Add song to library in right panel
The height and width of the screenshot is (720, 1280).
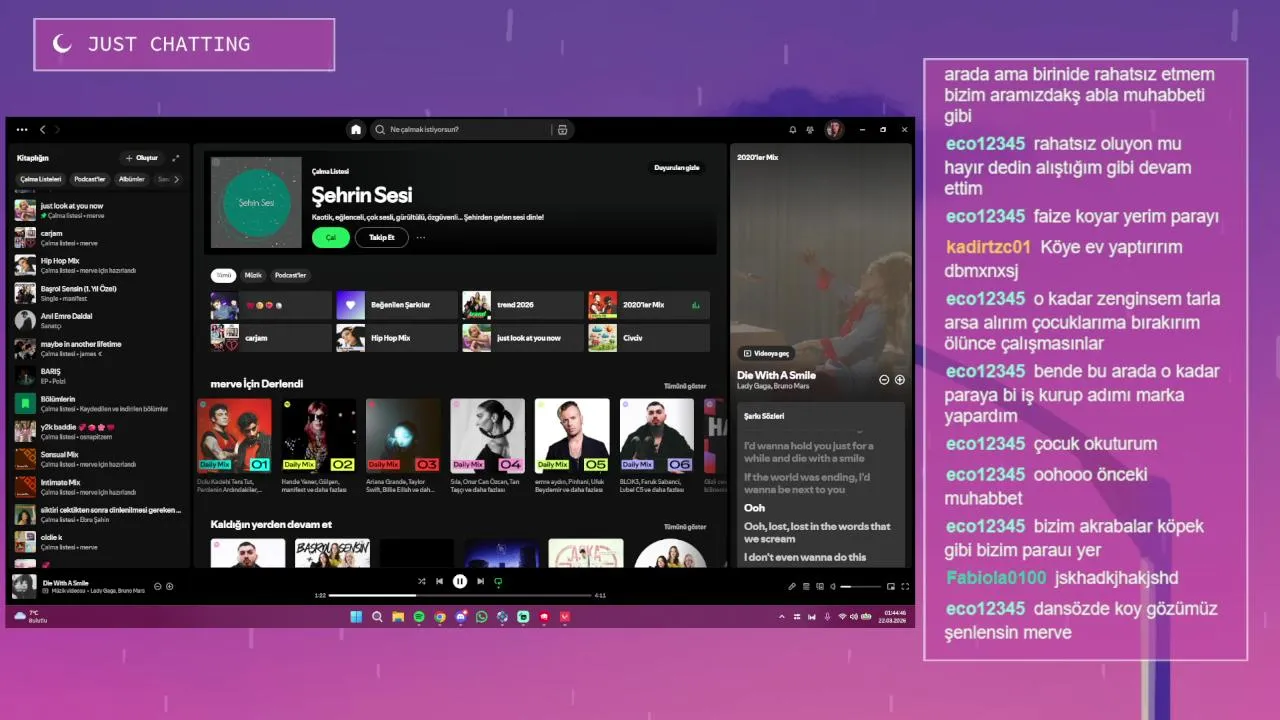[900, 380]
